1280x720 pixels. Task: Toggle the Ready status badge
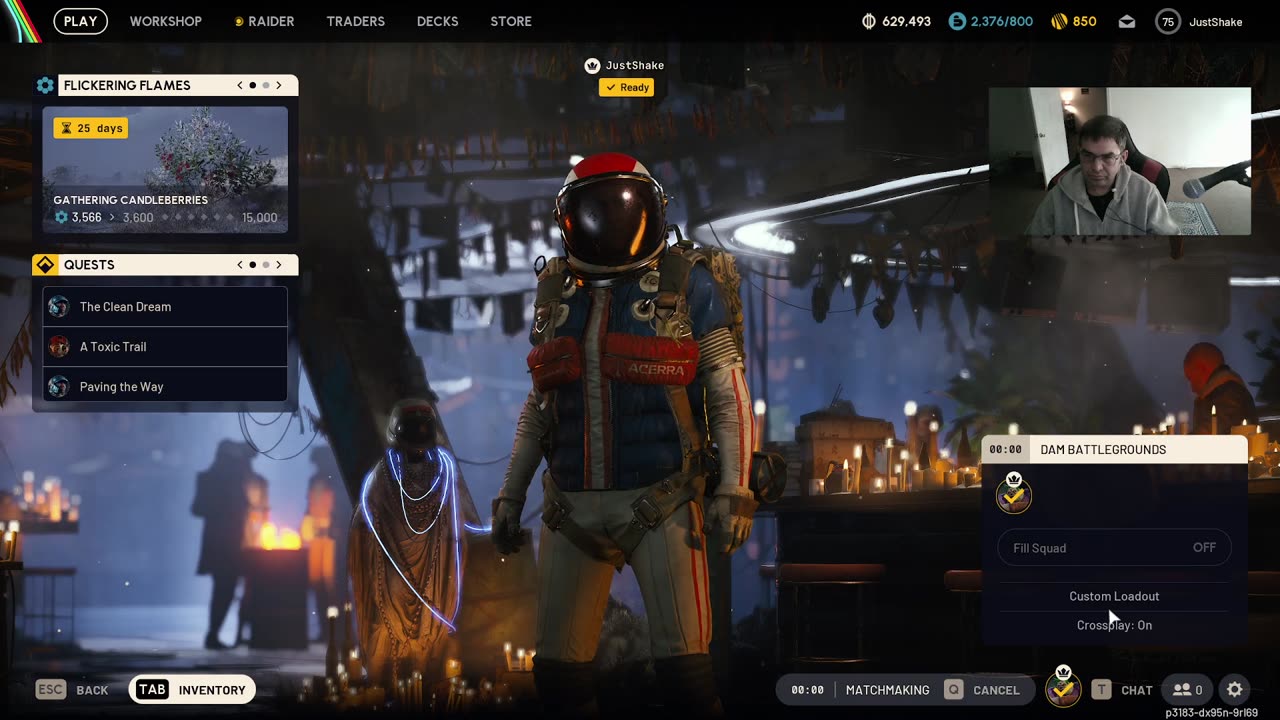tap(627, 87)
